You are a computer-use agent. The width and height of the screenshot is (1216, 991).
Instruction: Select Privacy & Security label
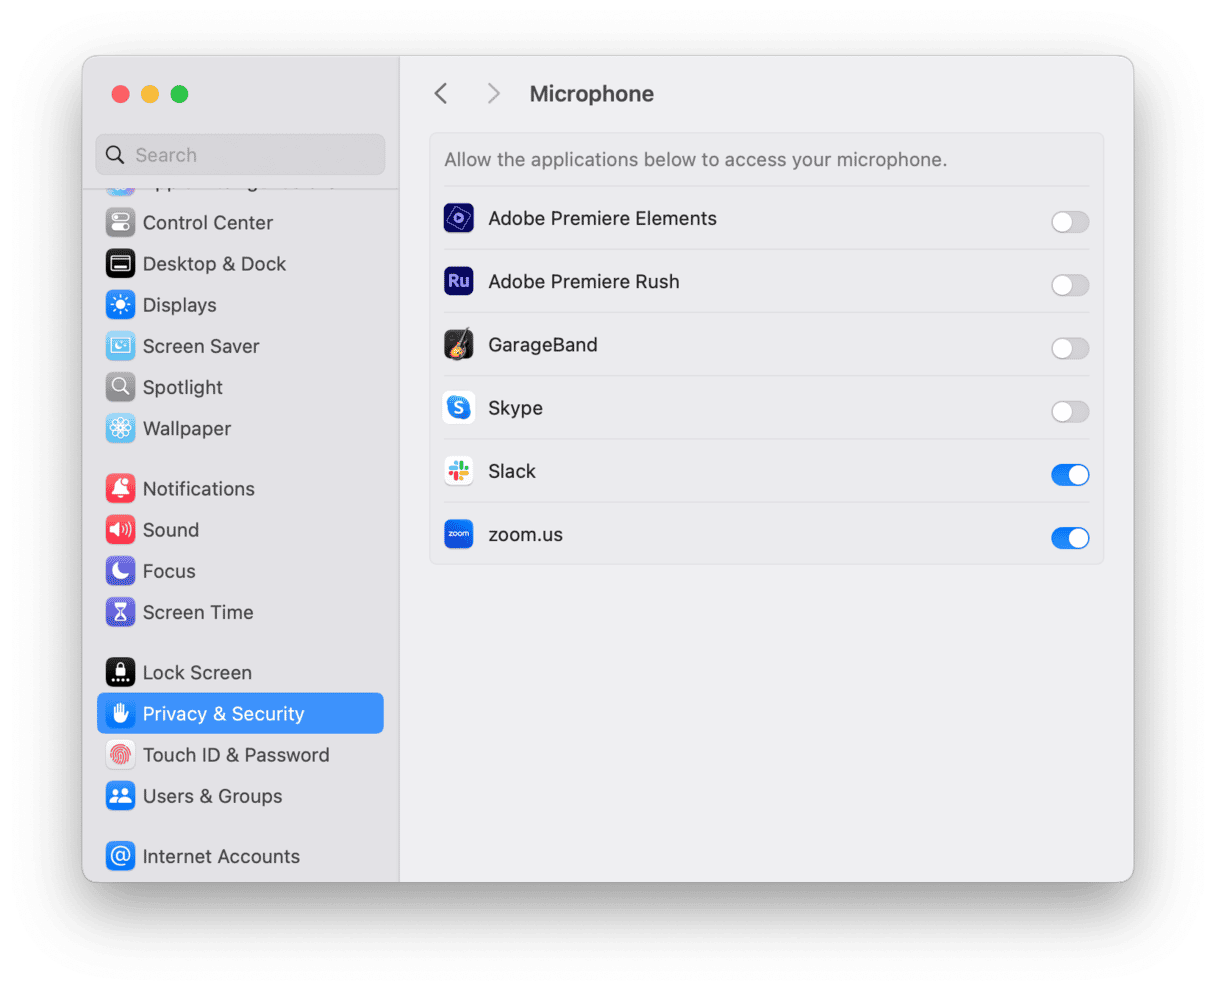(x=223, y=713)
